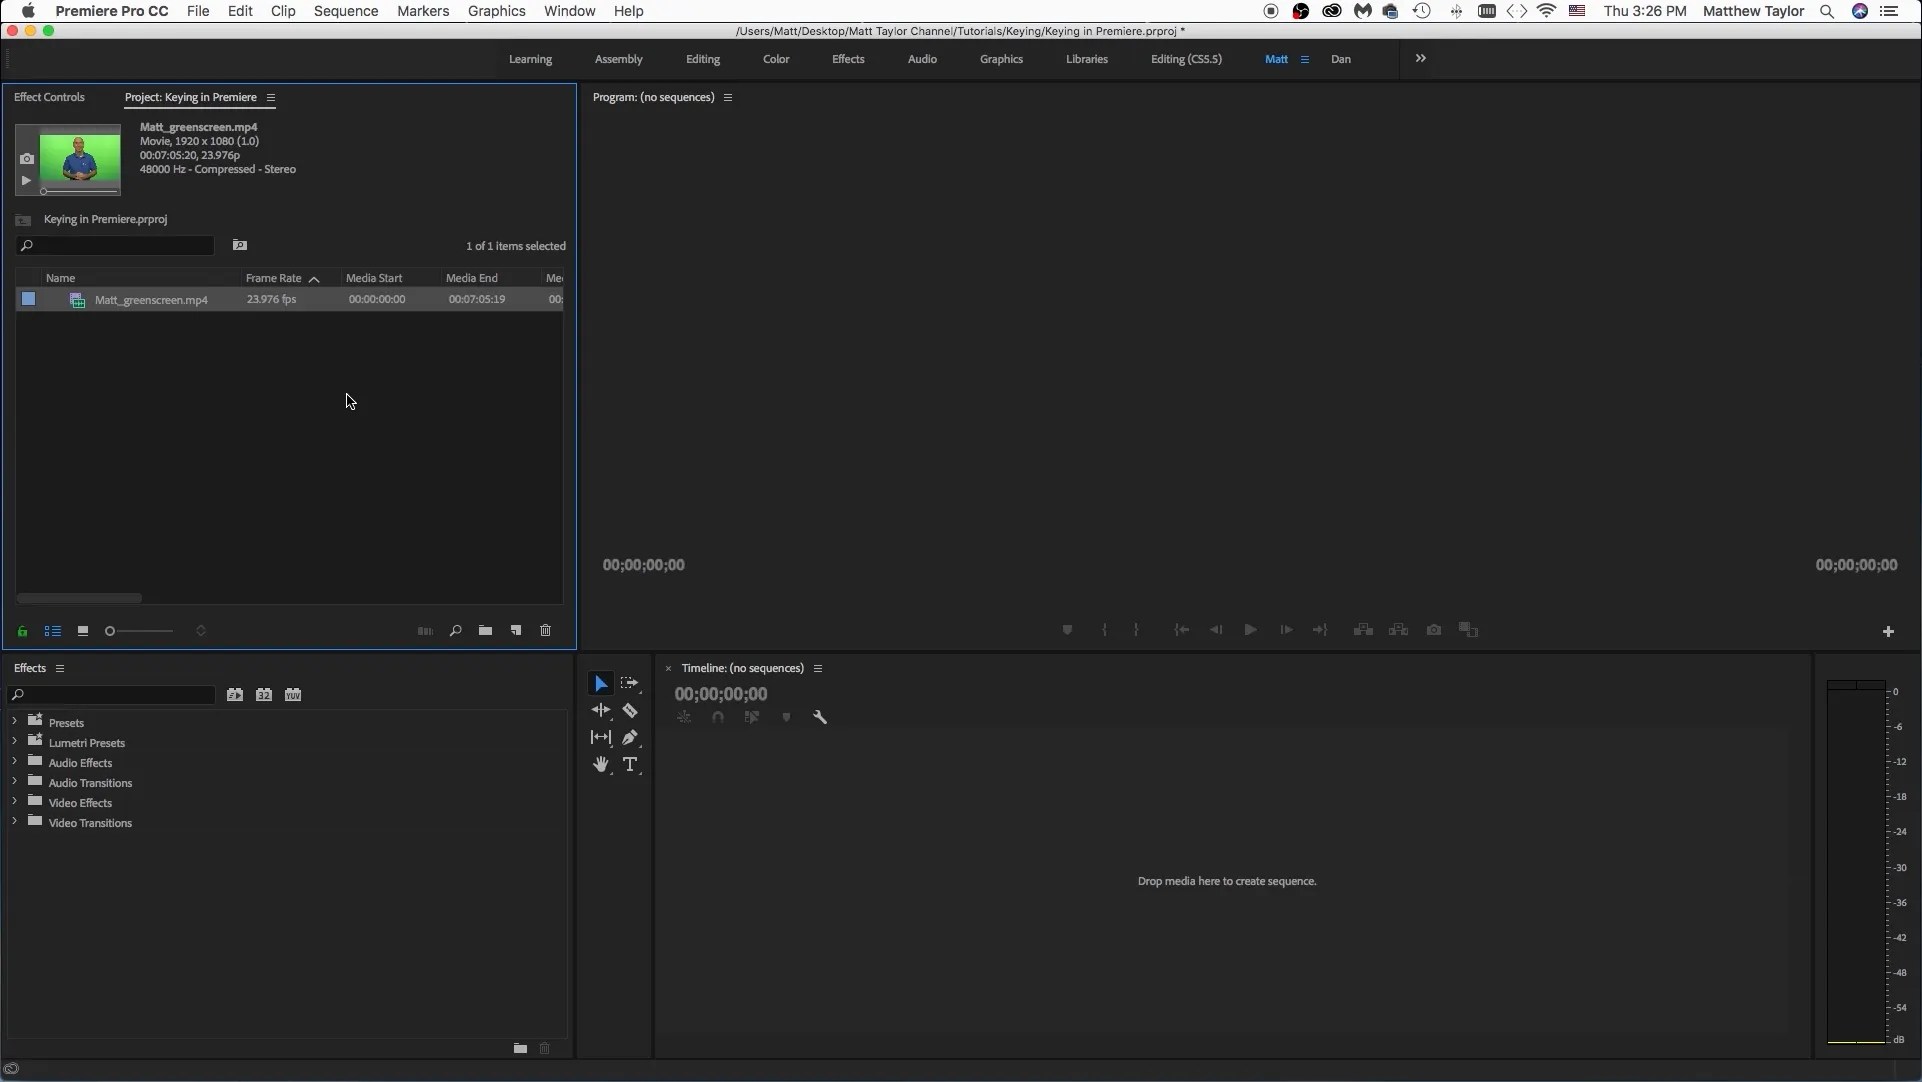Click the Timeline Settings wrench icon
This screenshot has height=1082, width=1922.
pyautogui.click(x=820, y=716)
